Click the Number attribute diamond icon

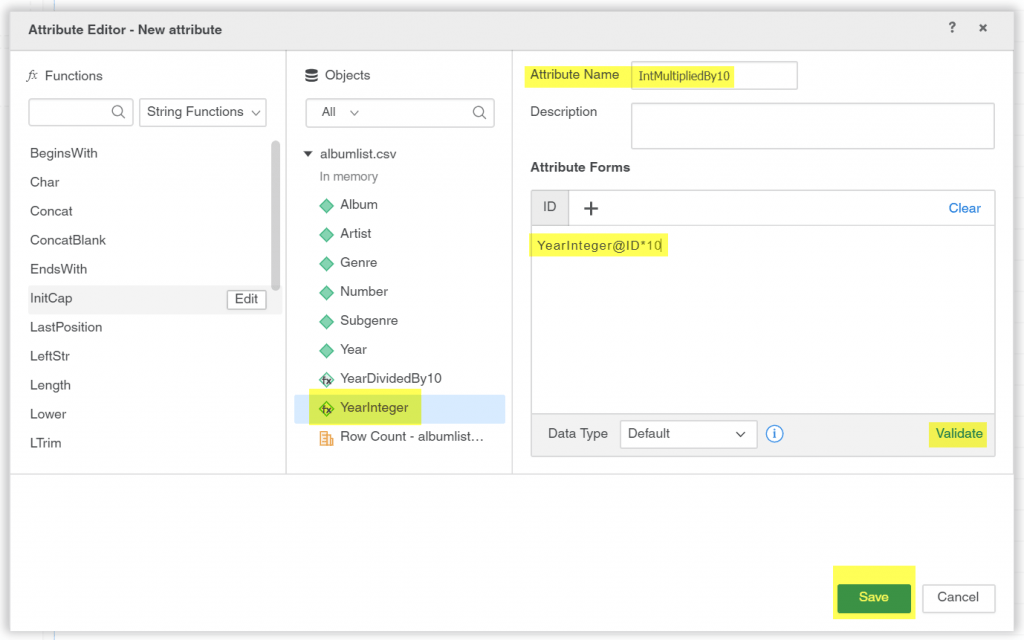coord(327,293)
